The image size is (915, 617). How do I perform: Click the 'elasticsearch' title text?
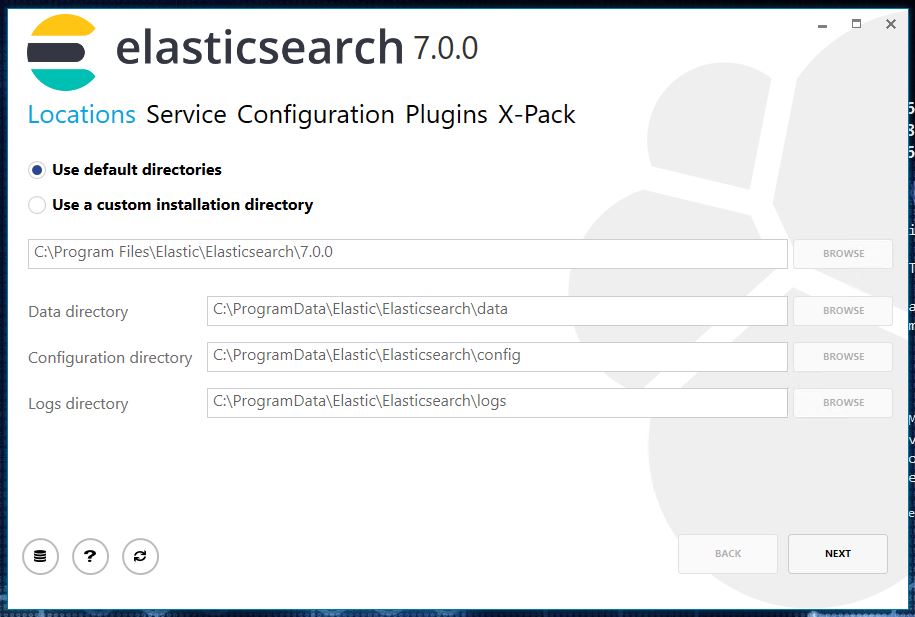click(260, 47)
